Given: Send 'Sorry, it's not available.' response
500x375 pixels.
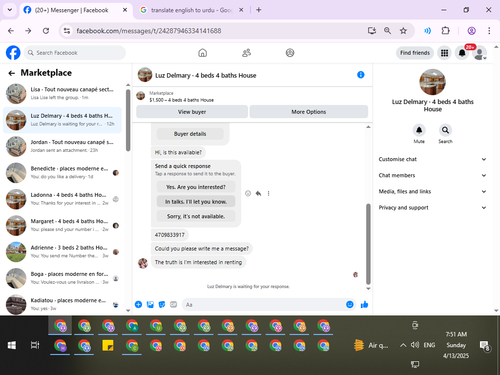Looking at the screenshot, I should coord(196,216).
